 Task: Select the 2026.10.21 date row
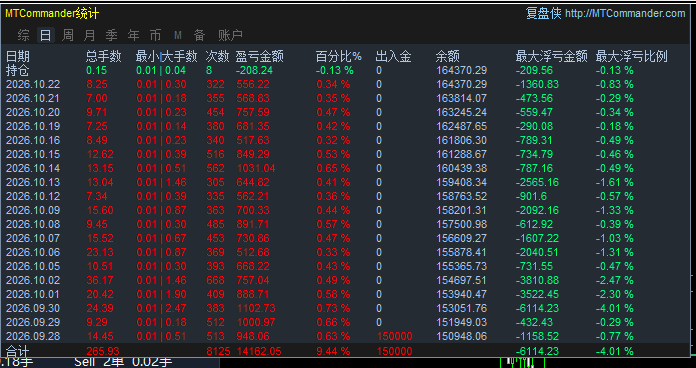32,98
